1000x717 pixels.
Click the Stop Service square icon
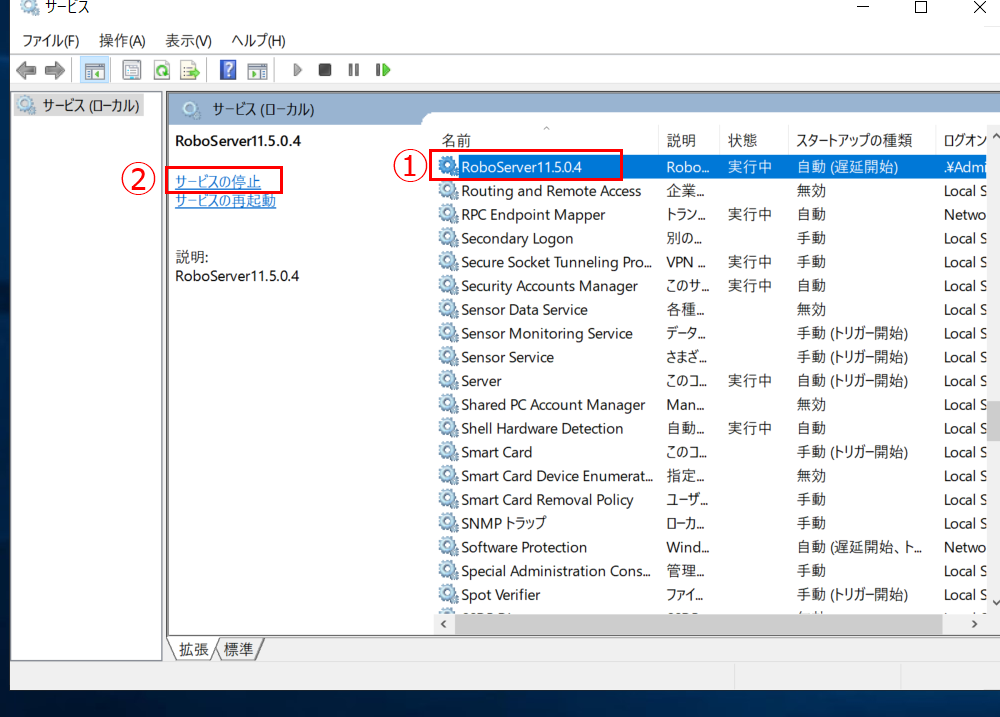325,70
